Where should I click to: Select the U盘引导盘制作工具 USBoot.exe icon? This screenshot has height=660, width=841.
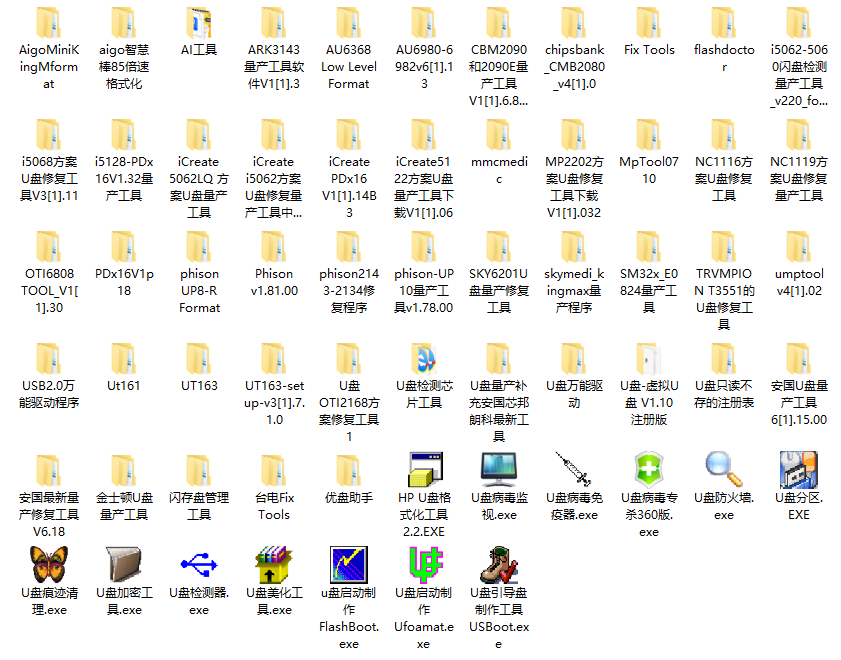(x=499, y=565)
